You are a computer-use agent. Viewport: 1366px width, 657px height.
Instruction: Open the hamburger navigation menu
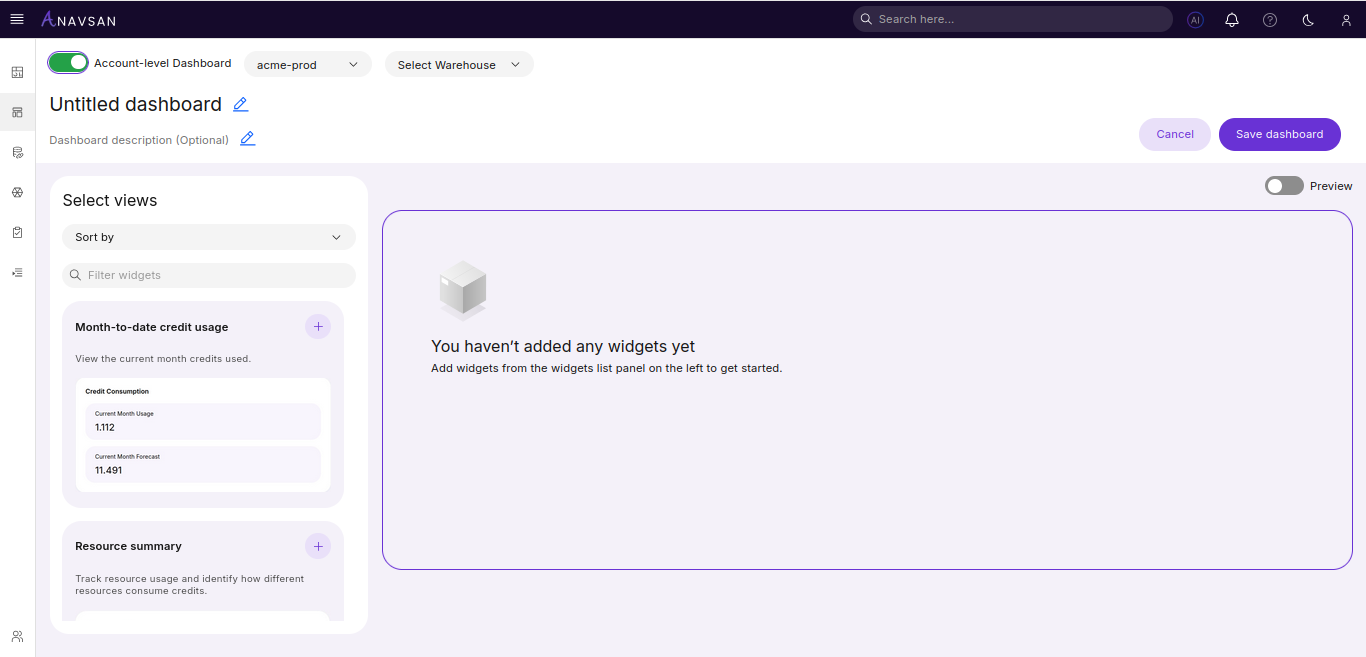[17, 19]
